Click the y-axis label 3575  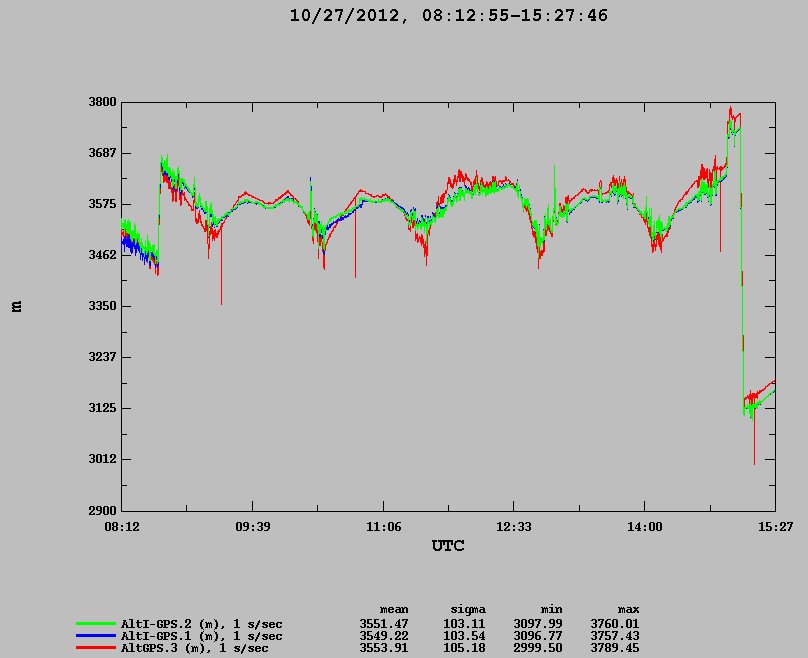(x=102, y=204)
